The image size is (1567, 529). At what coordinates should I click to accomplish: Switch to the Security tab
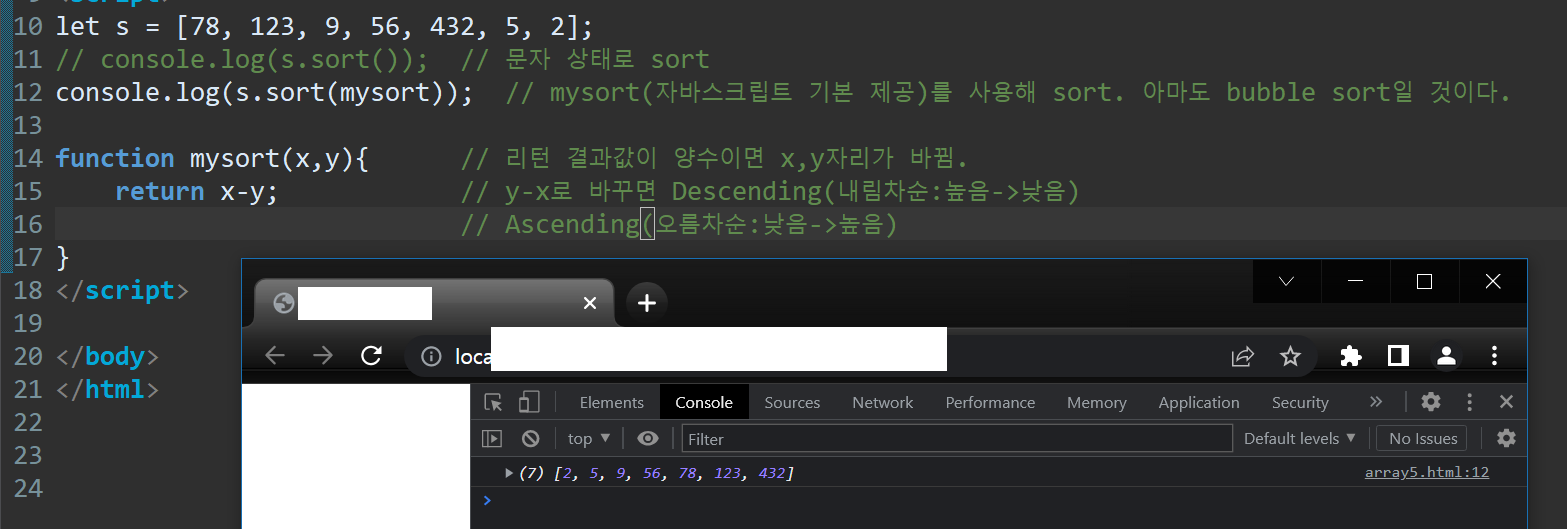pyautogui.click(x=1300, y=402)
